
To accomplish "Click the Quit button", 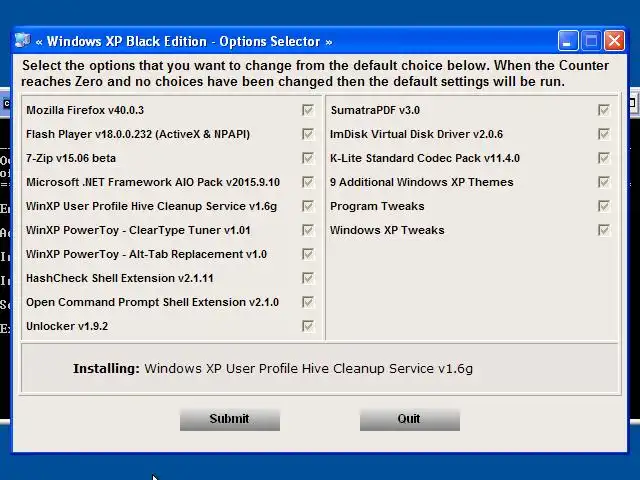I will [410, 420].
